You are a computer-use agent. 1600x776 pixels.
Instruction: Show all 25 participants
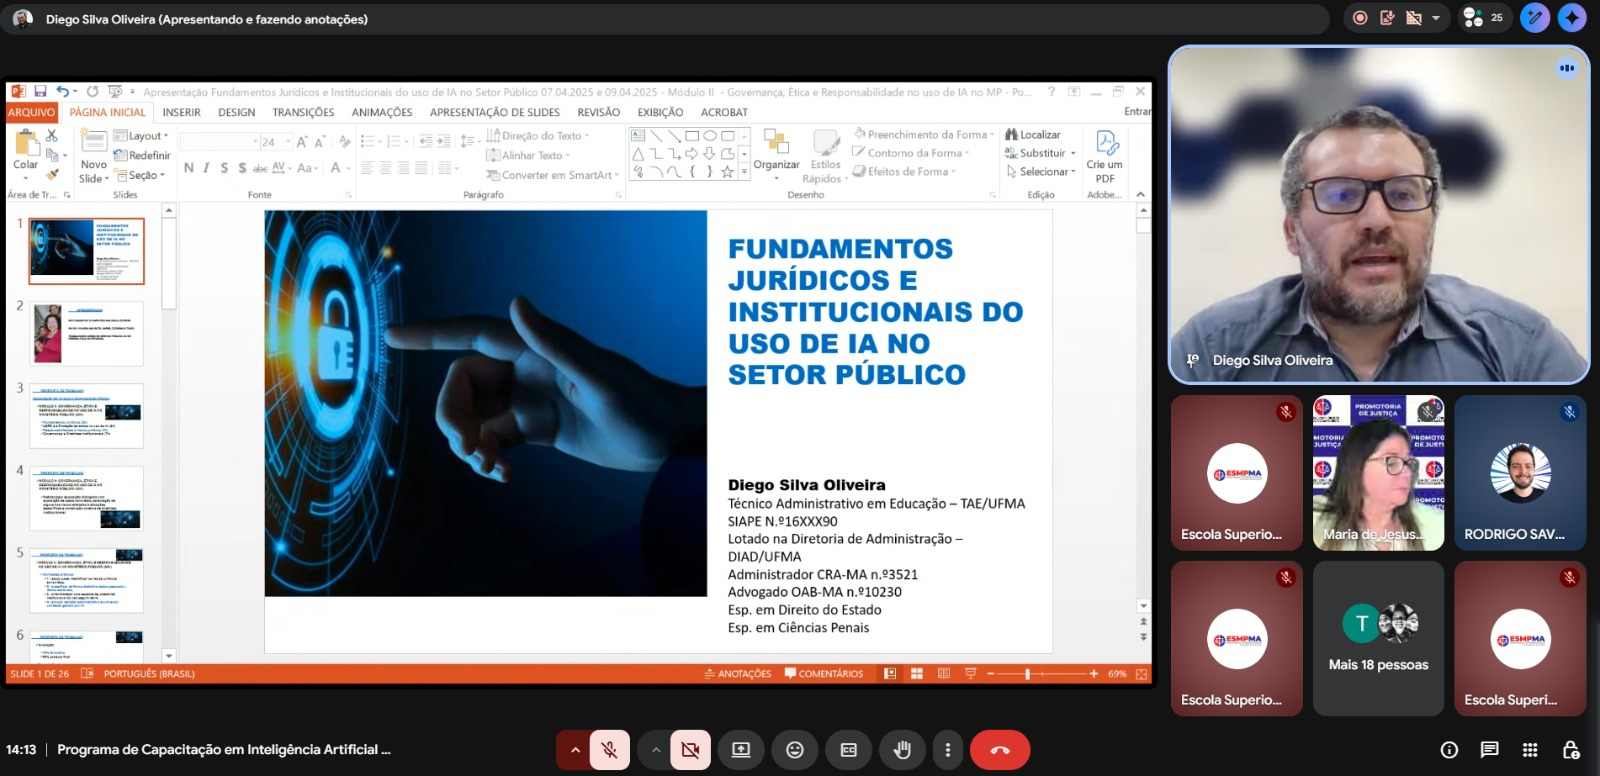[x=1483, y=18]
